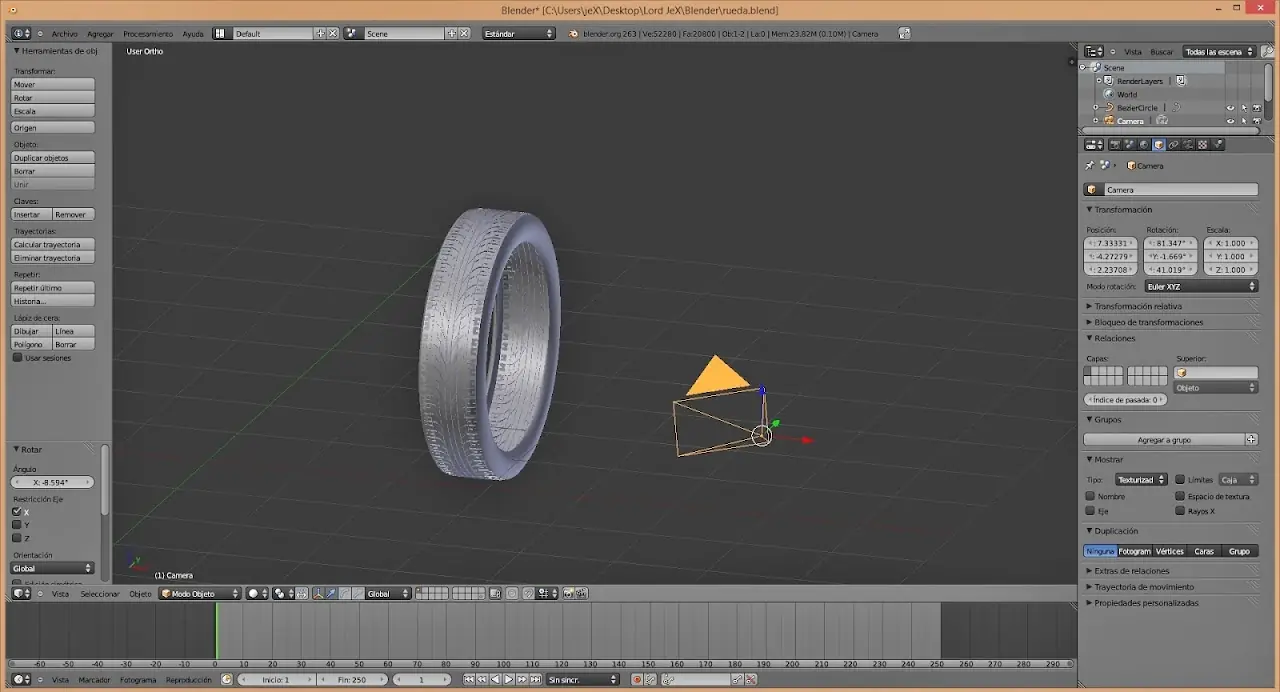Screen dimensions: 1280x692
Task: Click the snap magnet icon in viewport header
Action: pyautogui.click(x=528, y=593)
